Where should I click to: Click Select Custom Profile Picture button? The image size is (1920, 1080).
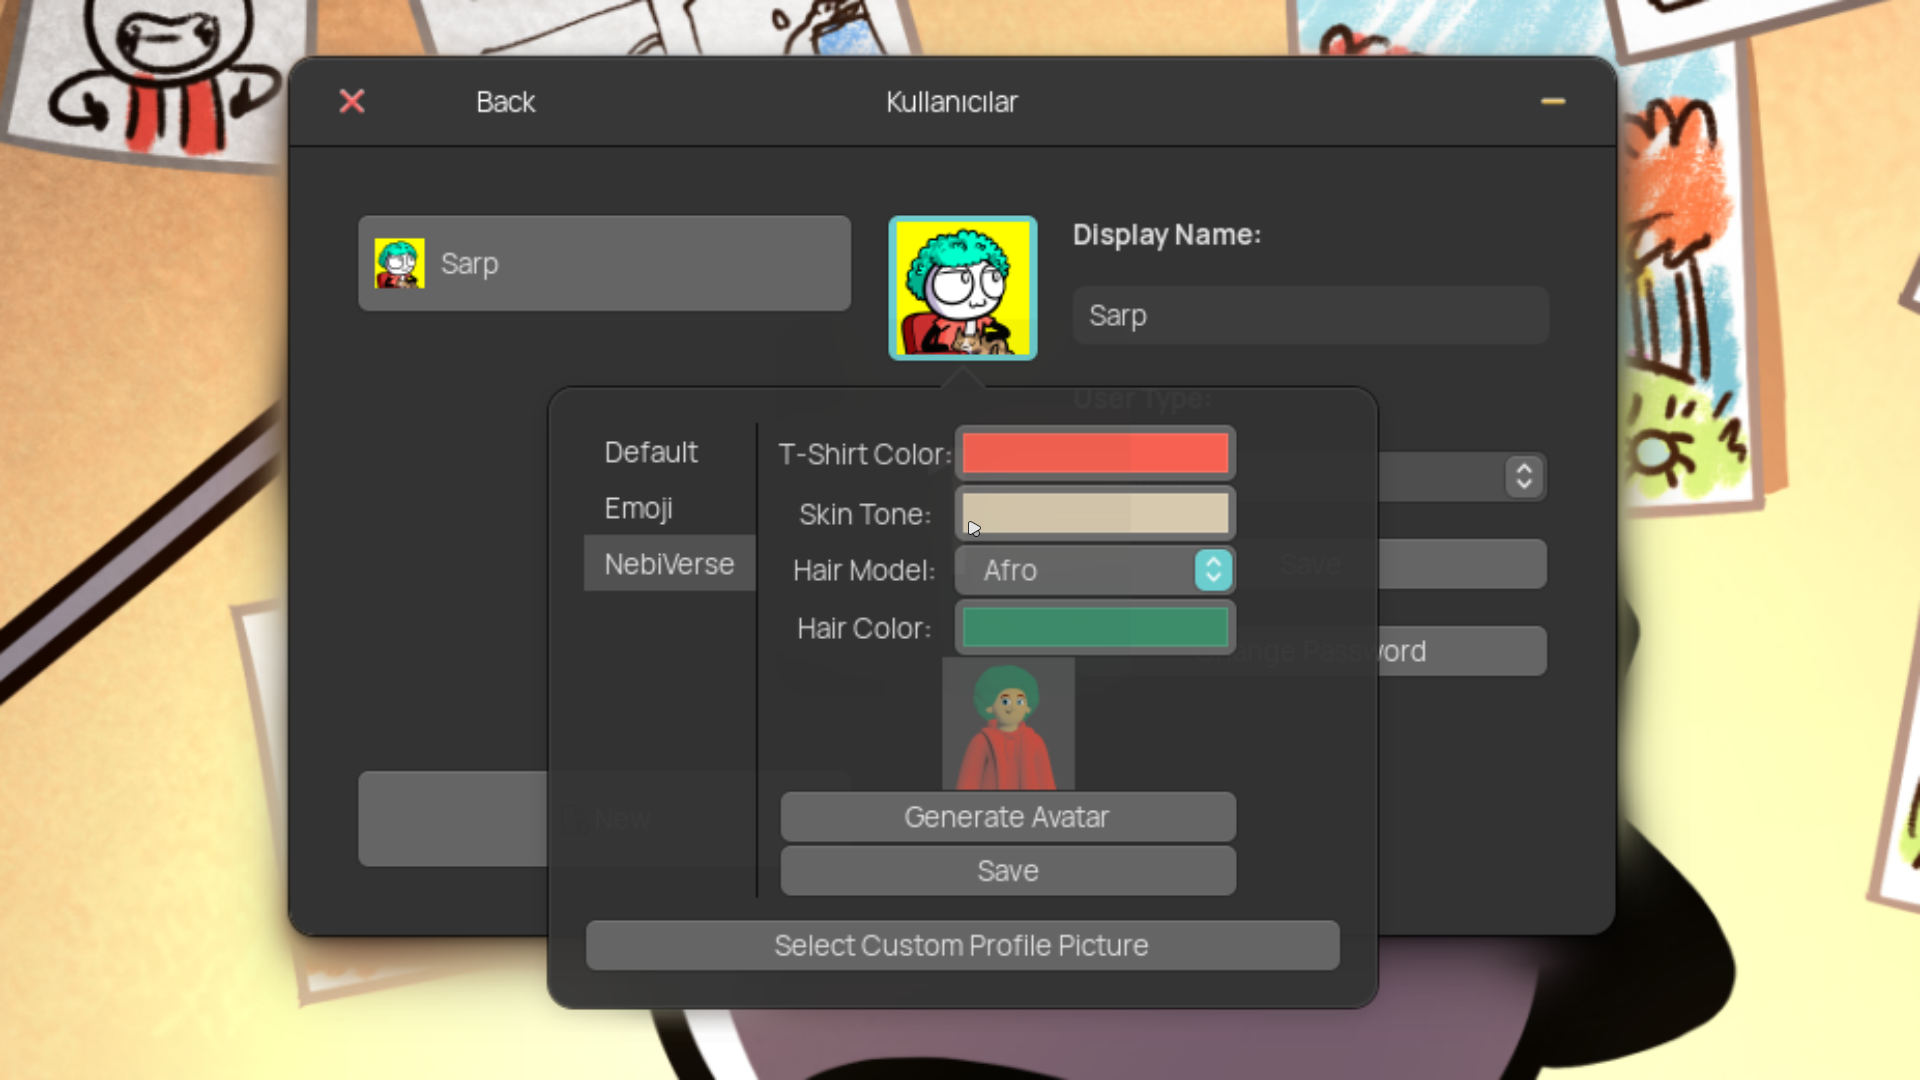click(x=962, y=945)
